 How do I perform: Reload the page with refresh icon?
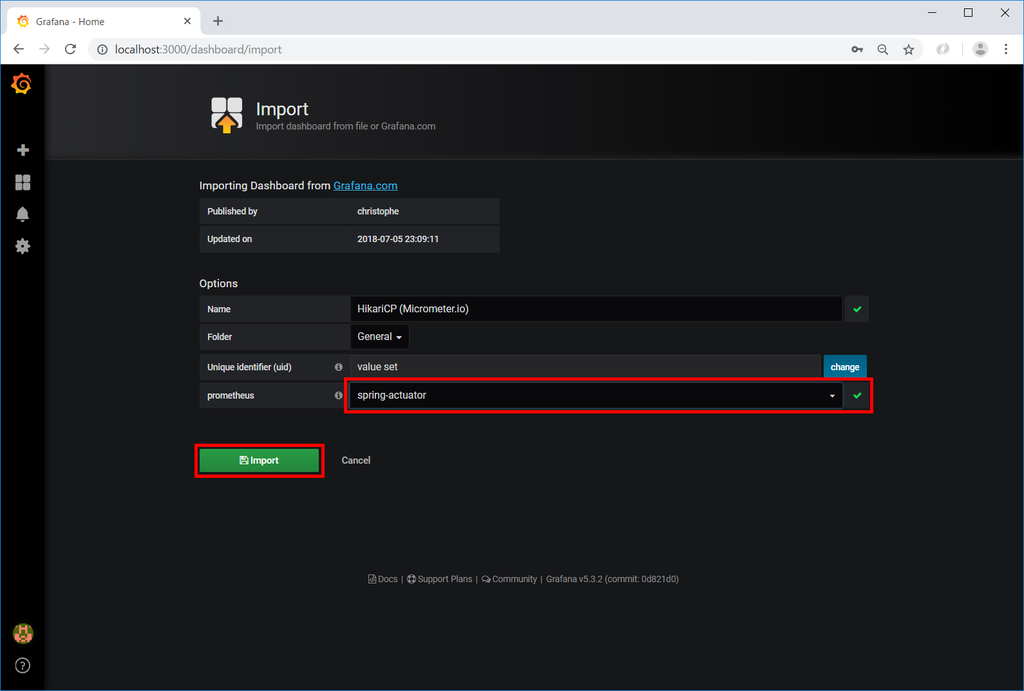(x=71, y=49)
